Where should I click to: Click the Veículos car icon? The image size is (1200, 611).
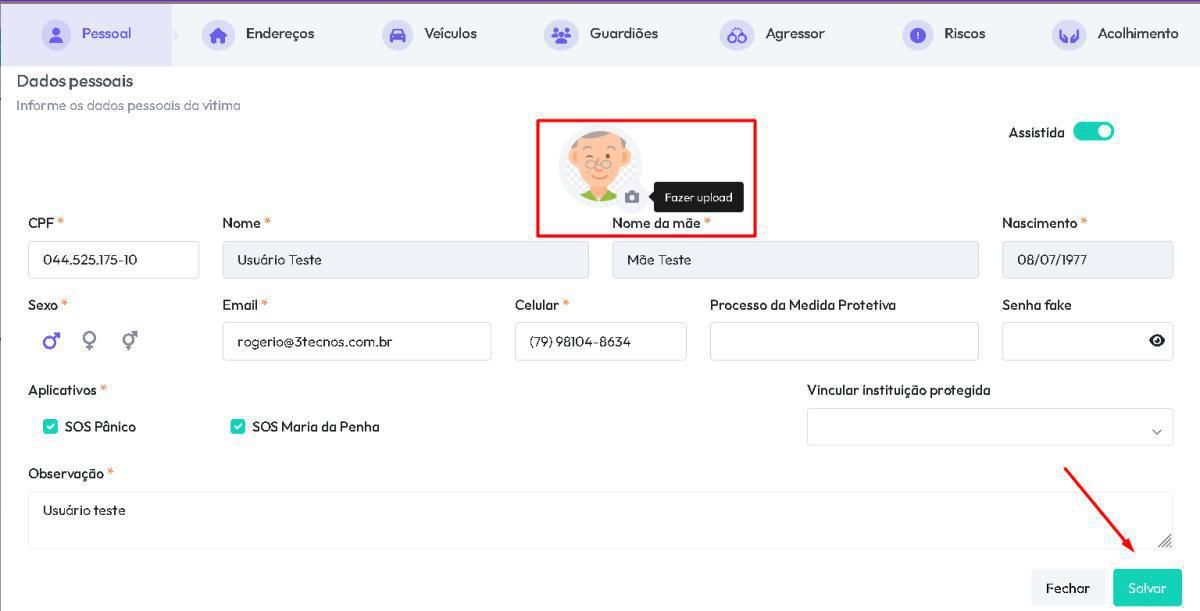pyautogui.click(x=398, y=35)
